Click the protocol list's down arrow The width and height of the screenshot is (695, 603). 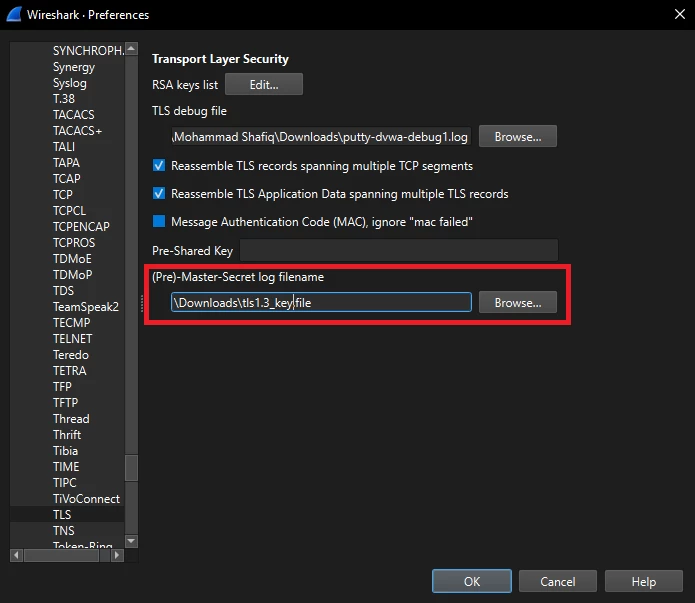click(131, 541)
